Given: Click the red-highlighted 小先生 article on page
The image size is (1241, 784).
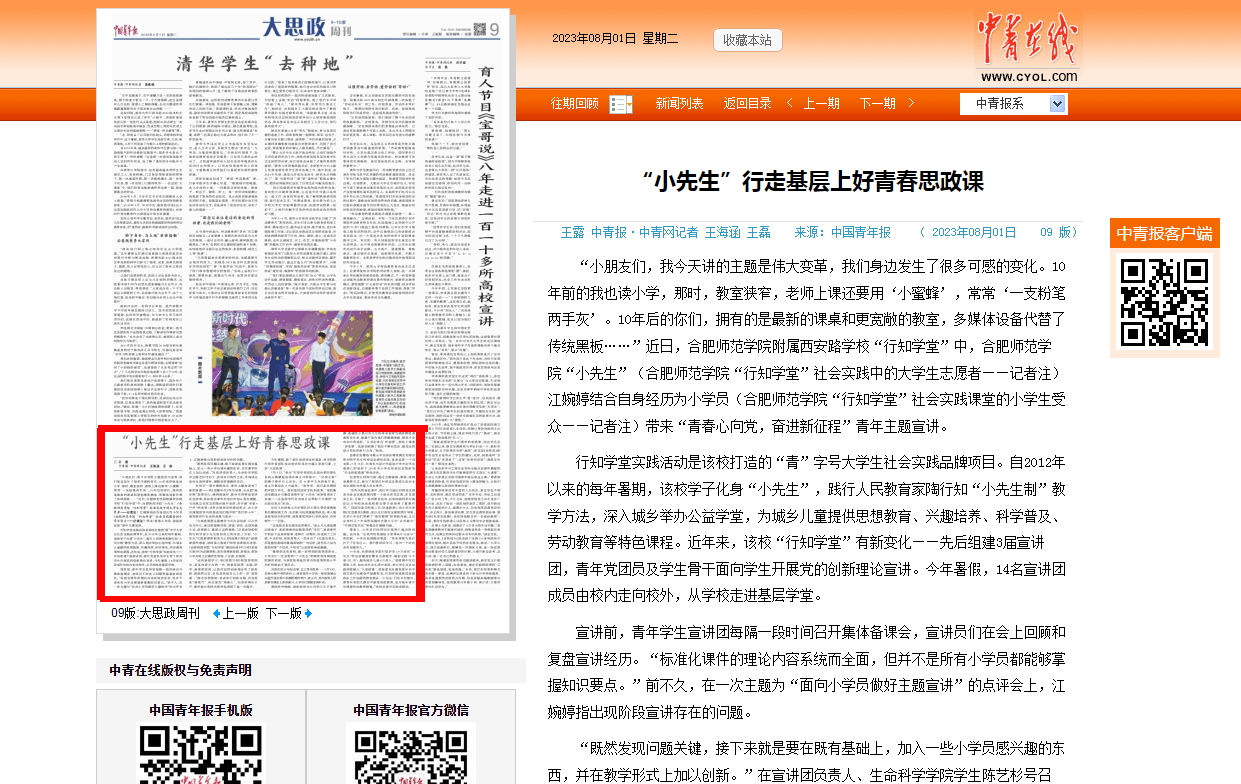Looking at the screenshot, I should tap(262, 514).
